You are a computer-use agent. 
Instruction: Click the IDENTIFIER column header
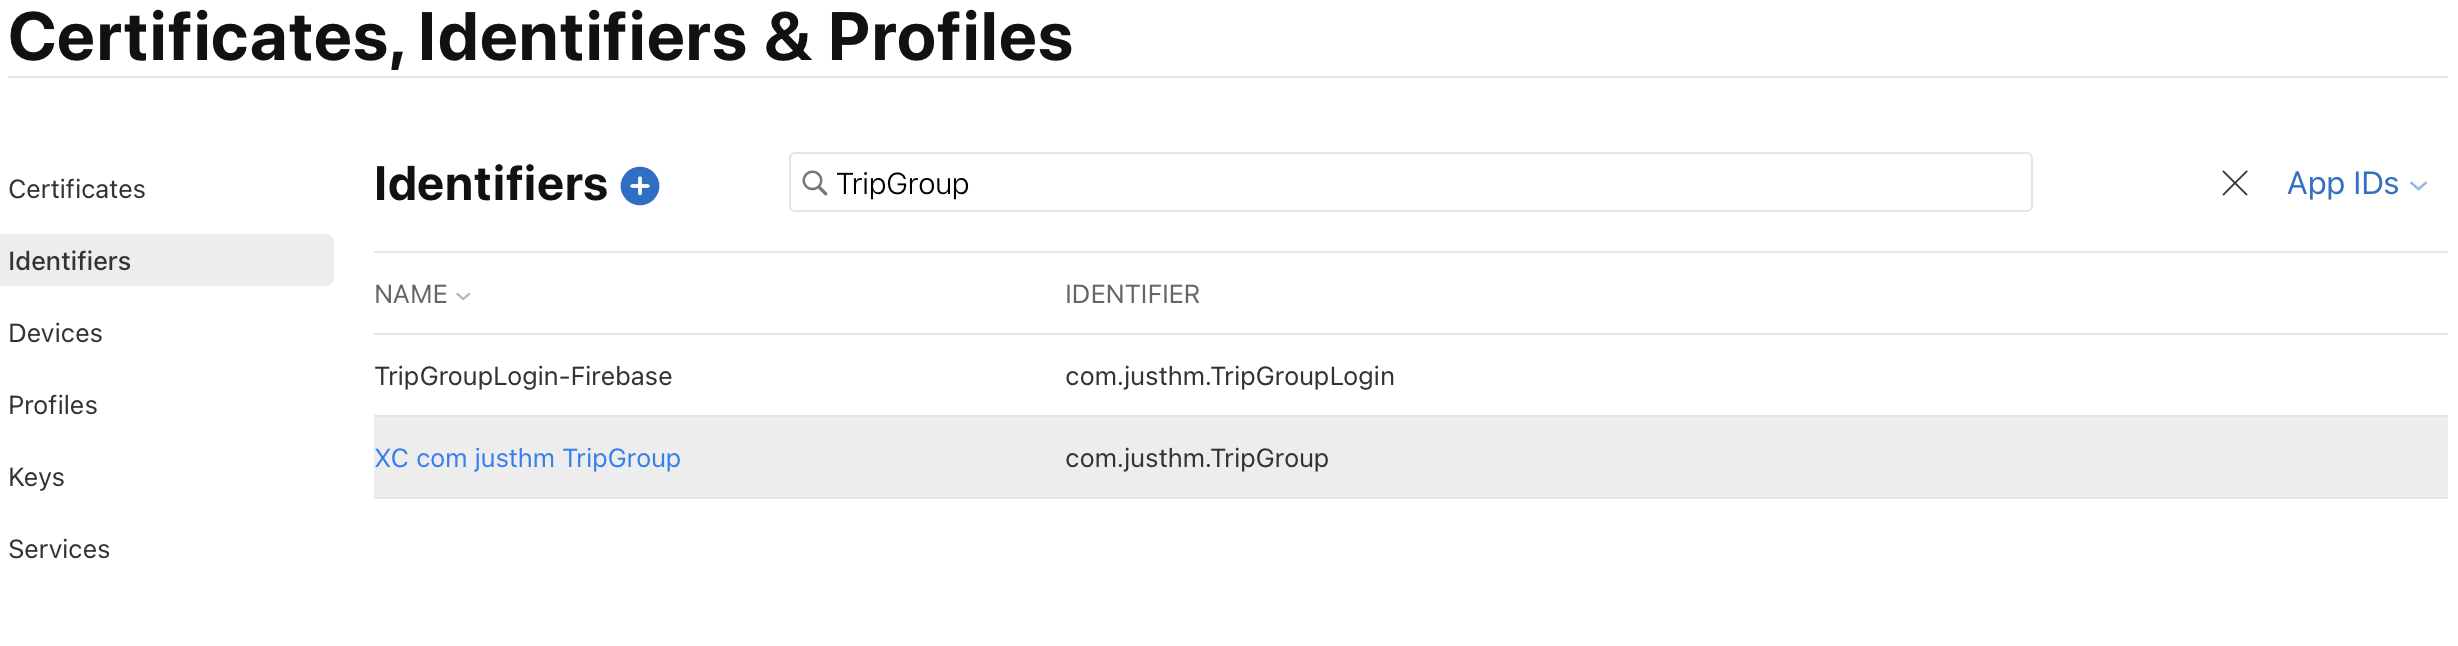click(x=1131, y=294)
